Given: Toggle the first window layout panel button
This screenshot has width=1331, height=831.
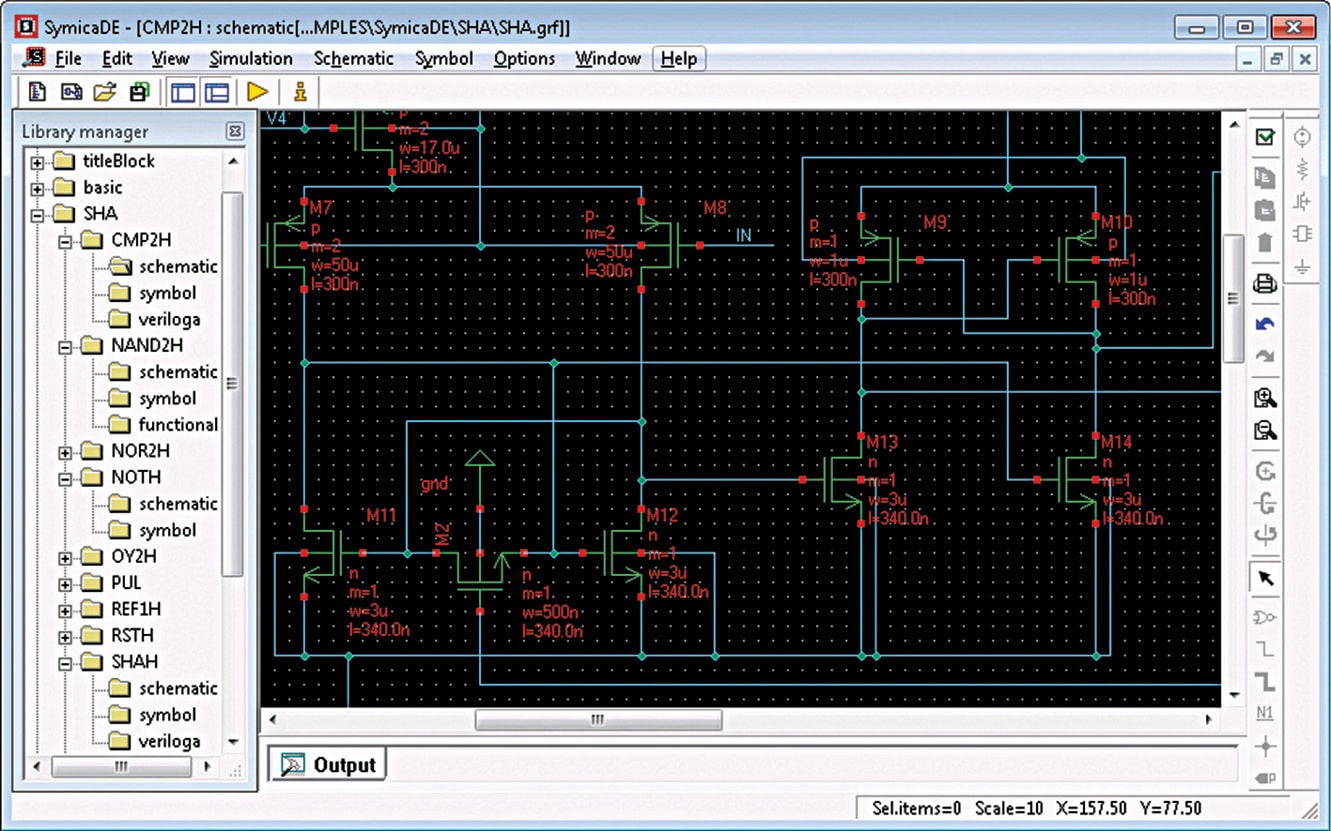Looking at the screenshot, I should coord(183,92).
